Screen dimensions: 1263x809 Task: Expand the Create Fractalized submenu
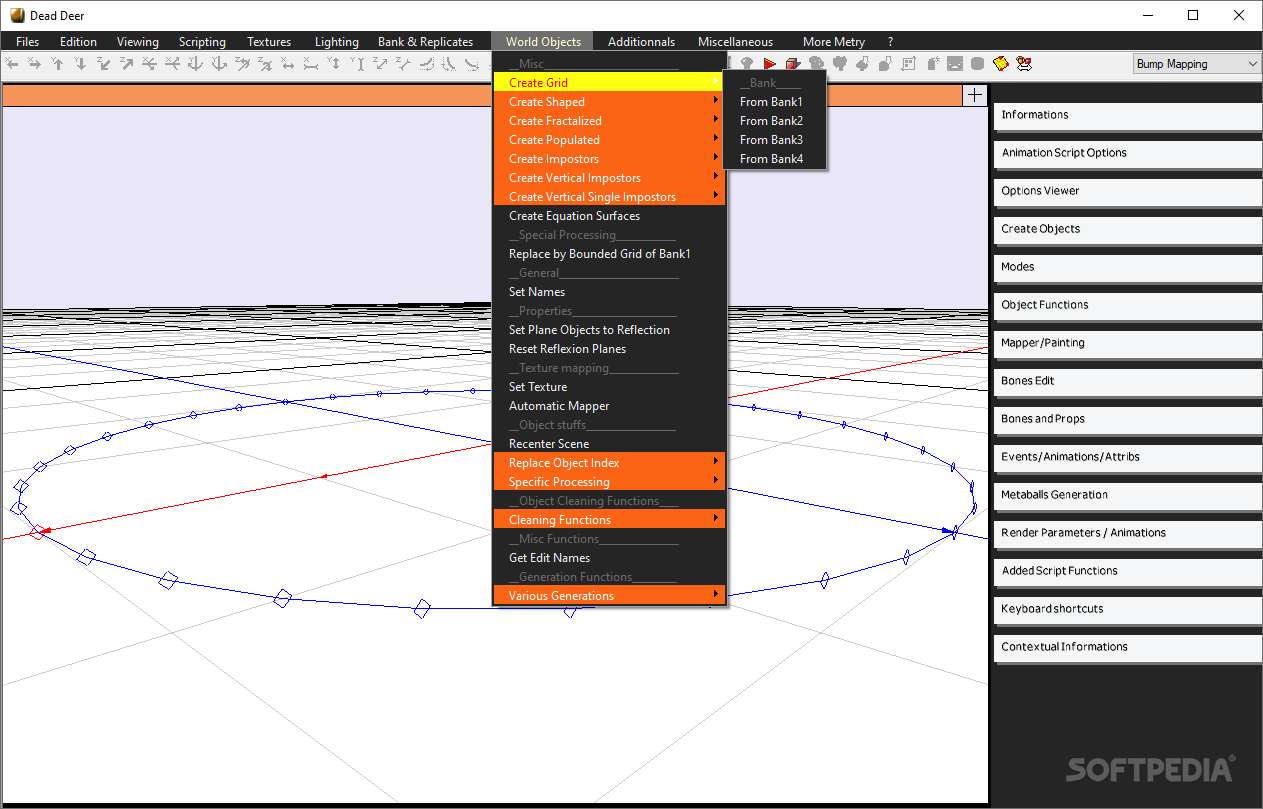tap(610, 121)
